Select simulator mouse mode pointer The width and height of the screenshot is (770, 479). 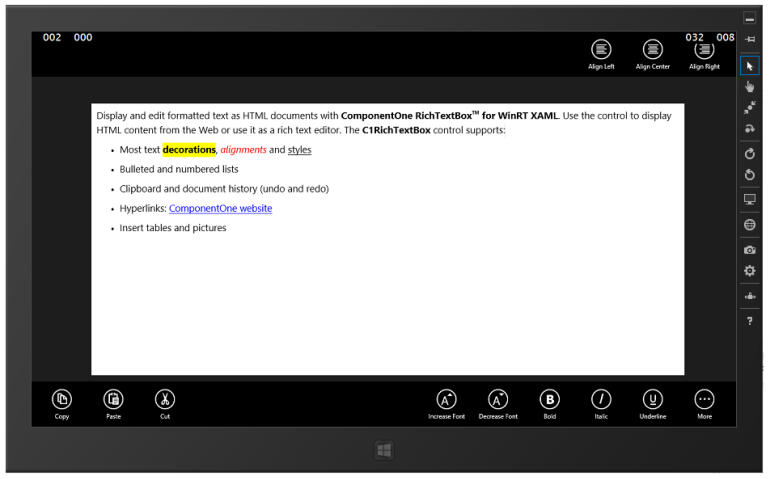[749, 66]
